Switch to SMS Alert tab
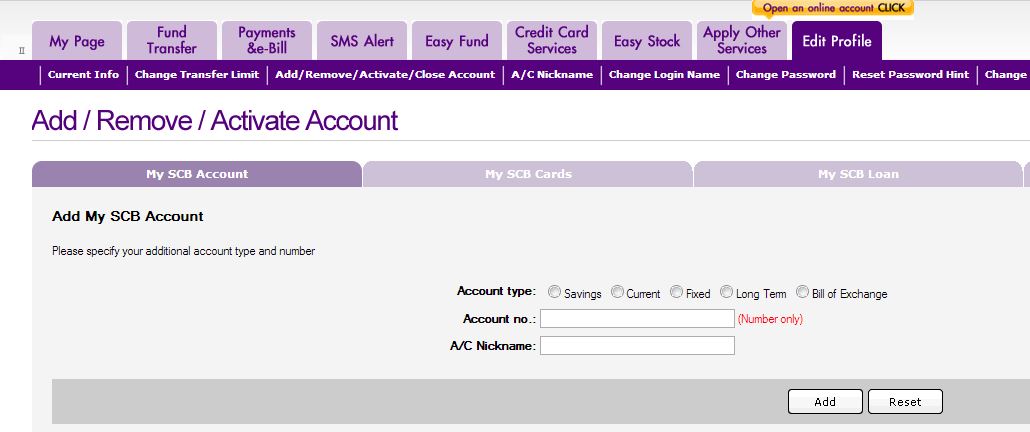1030x432 pixels. pos(362,41)
